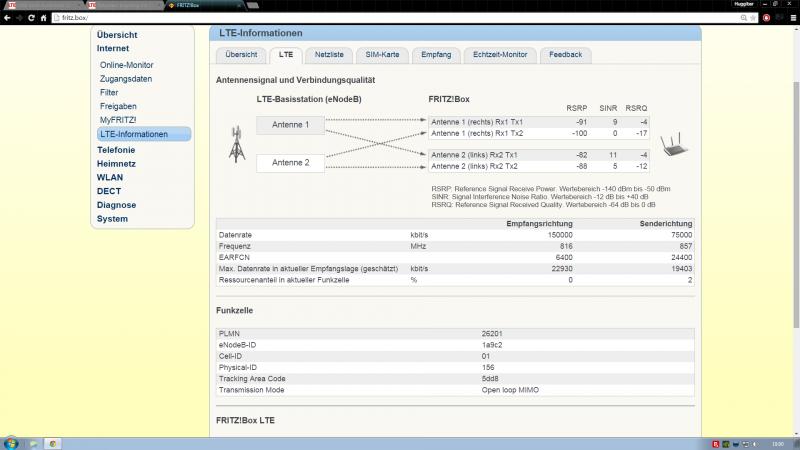Expand the Diagnose sidebar section
The image size is (800, 450).
[x=116, y=205]
